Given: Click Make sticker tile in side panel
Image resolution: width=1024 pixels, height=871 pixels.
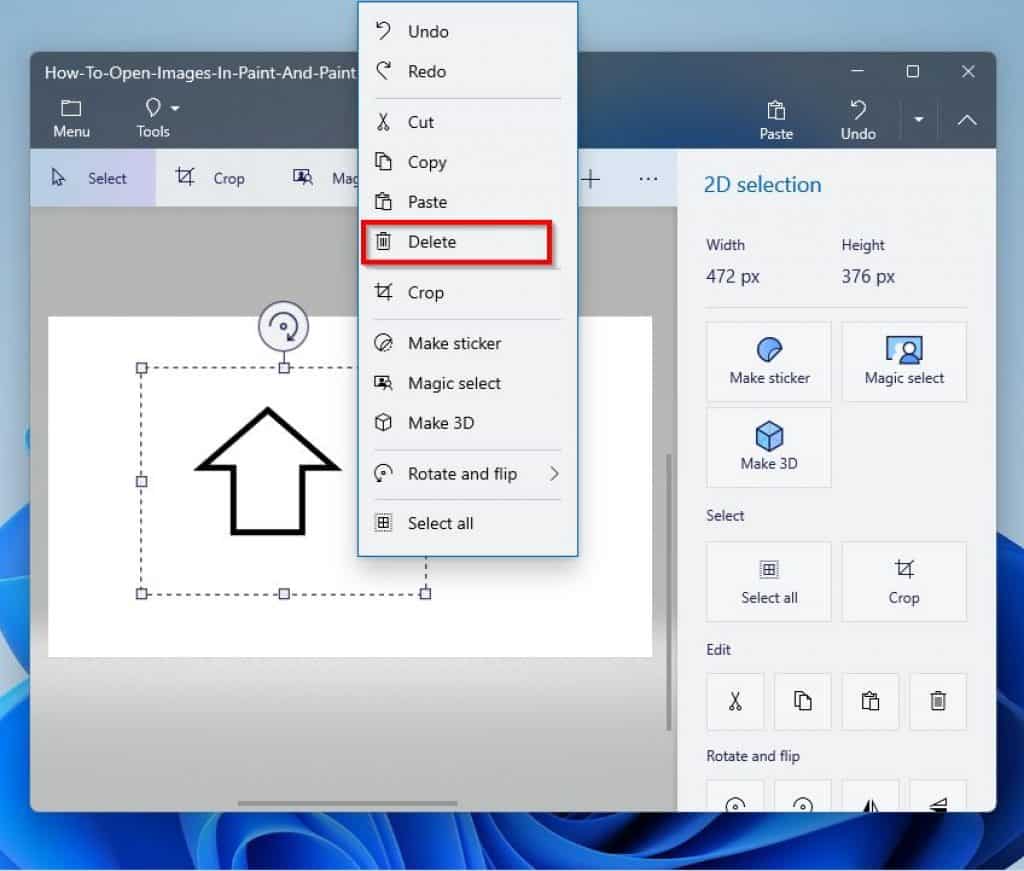Looking at the screenshot, I should click(769, 361).
